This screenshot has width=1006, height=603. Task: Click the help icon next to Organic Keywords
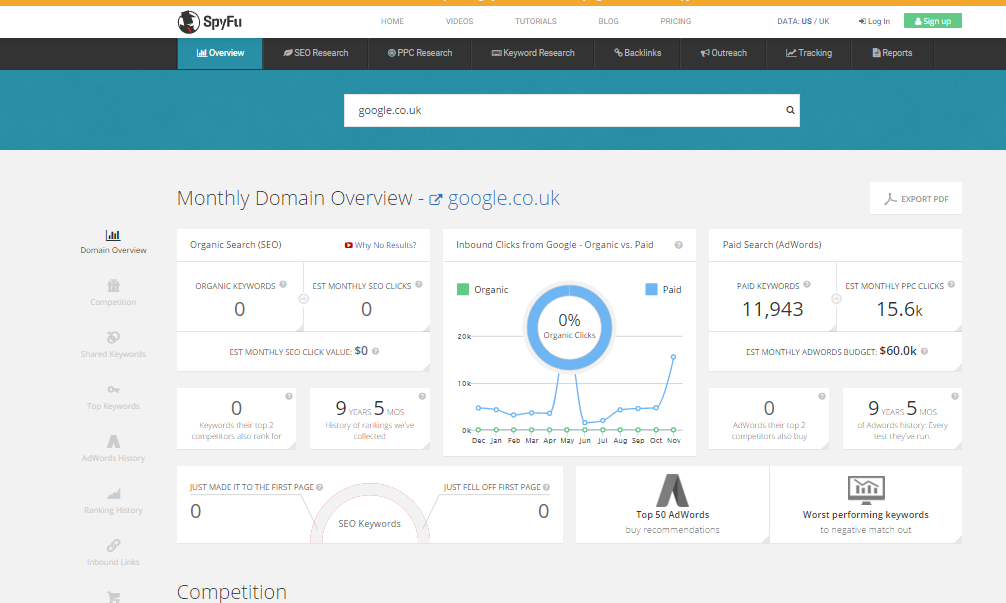click(x=283, y=285)
